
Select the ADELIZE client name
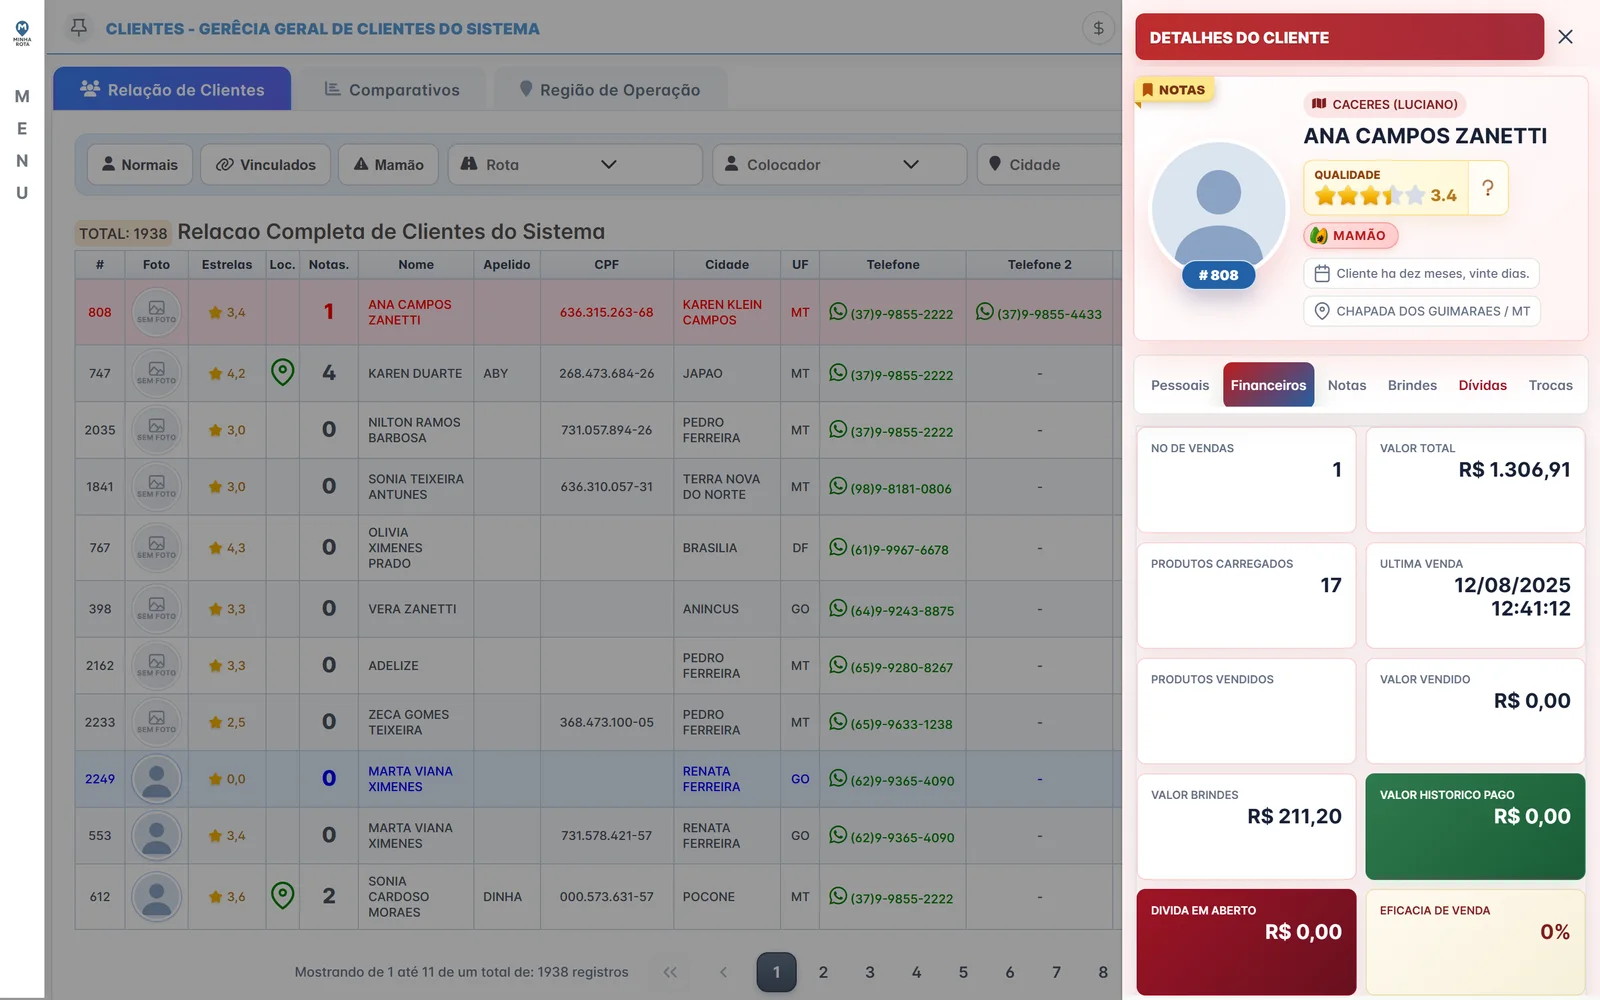[393, 665]
